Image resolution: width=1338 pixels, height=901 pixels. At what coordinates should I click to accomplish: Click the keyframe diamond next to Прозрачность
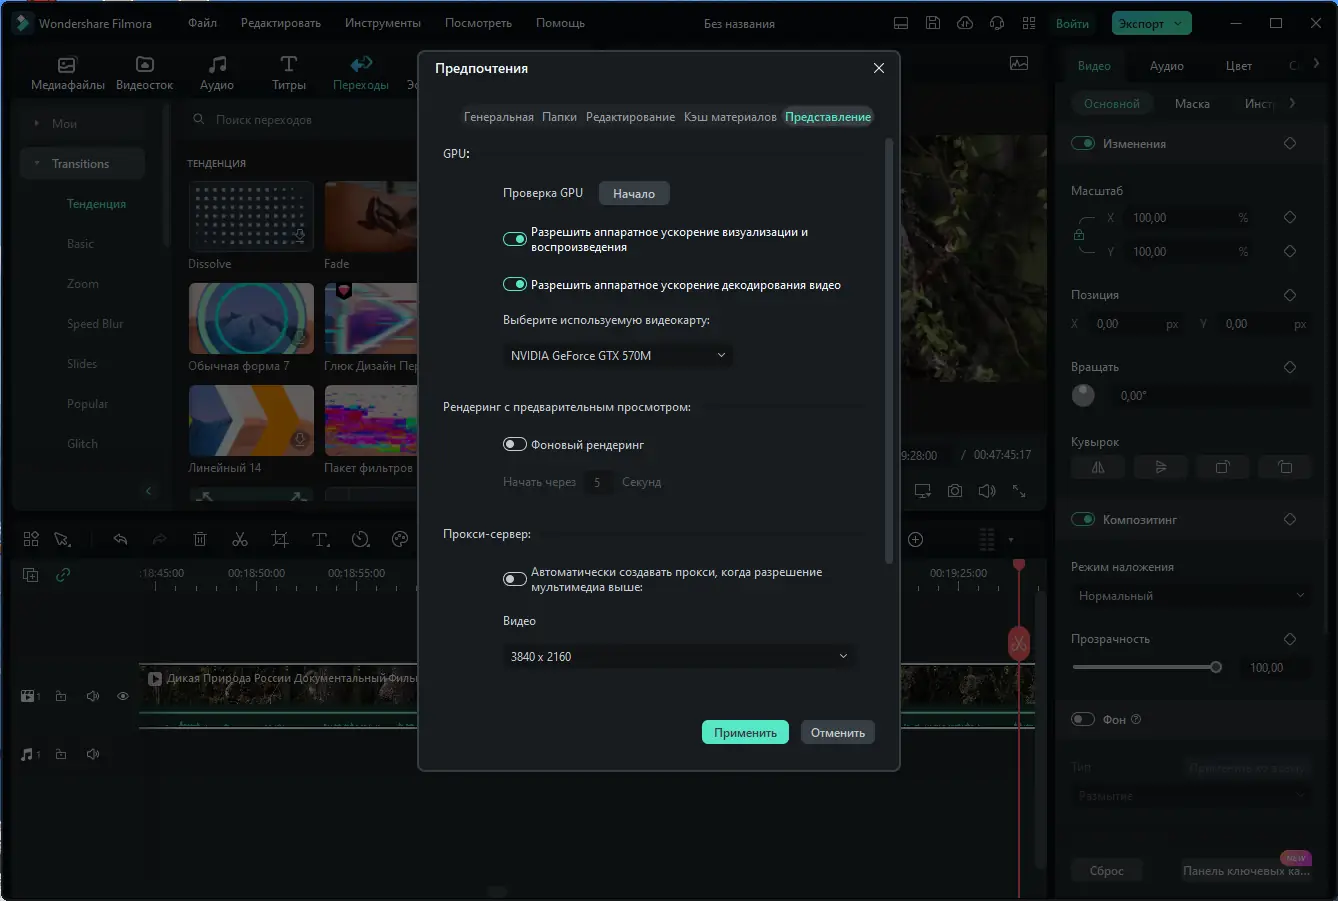click(x=1290, y=639)
